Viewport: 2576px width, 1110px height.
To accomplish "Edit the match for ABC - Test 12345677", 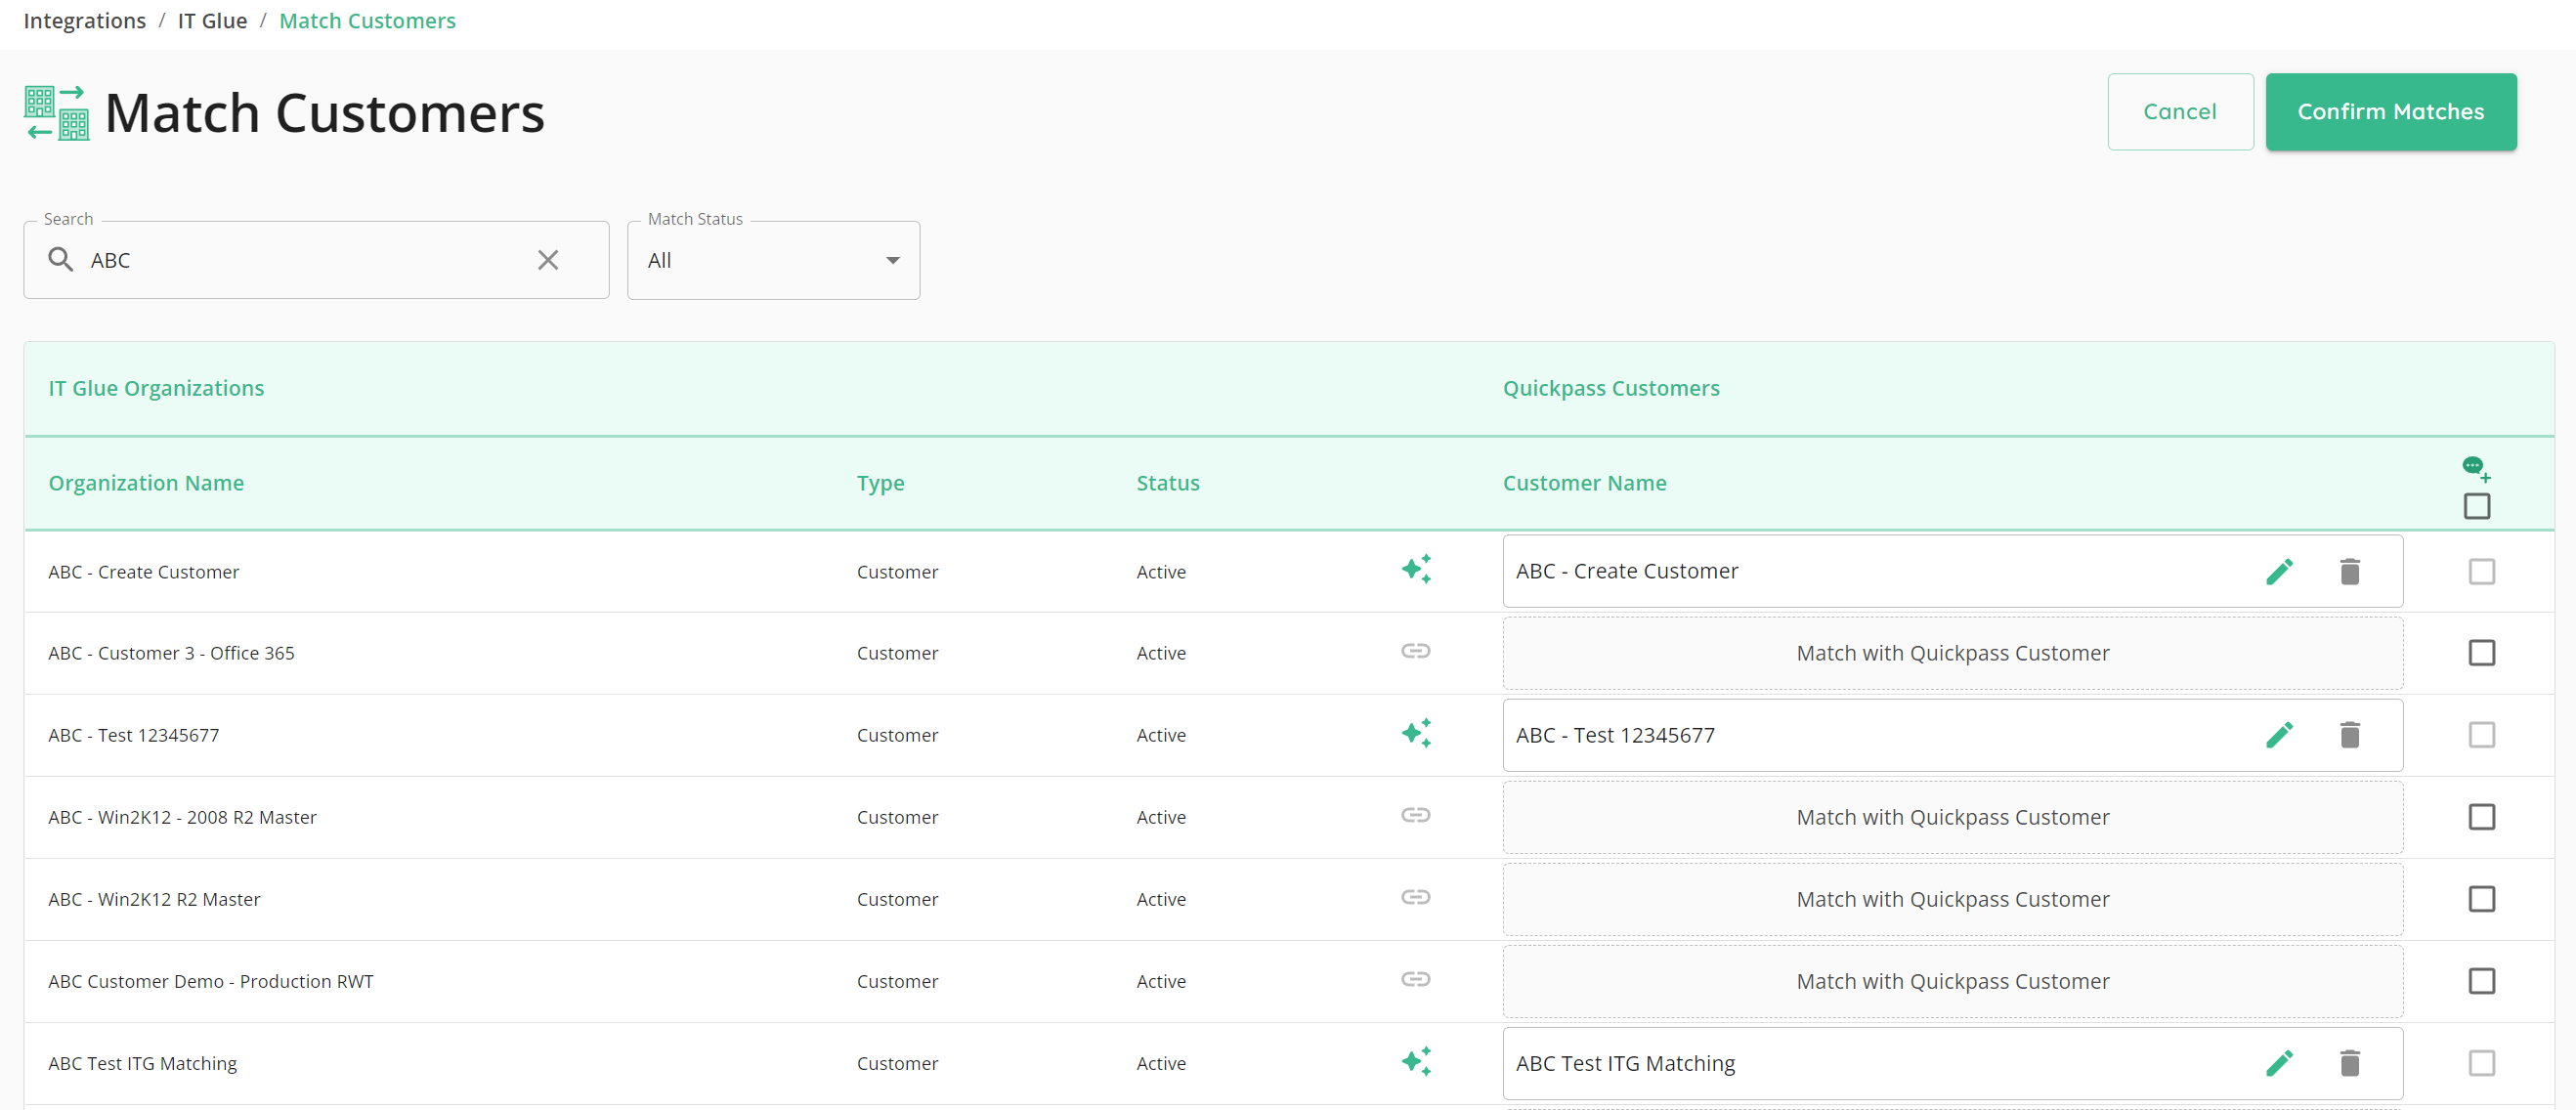I will (x=2280, y=736).
